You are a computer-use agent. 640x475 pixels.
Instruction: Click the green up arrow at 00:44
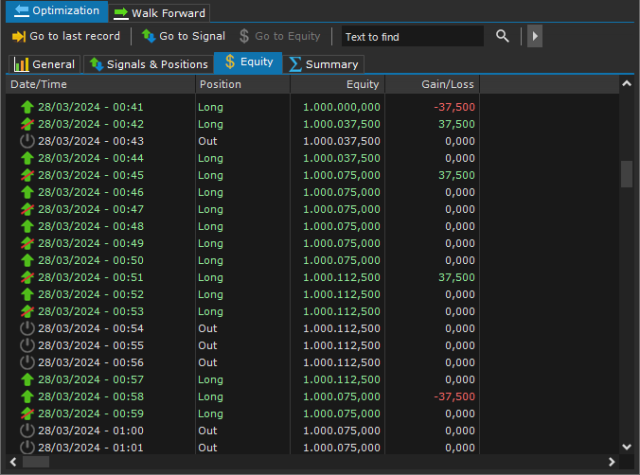[27, 158]
